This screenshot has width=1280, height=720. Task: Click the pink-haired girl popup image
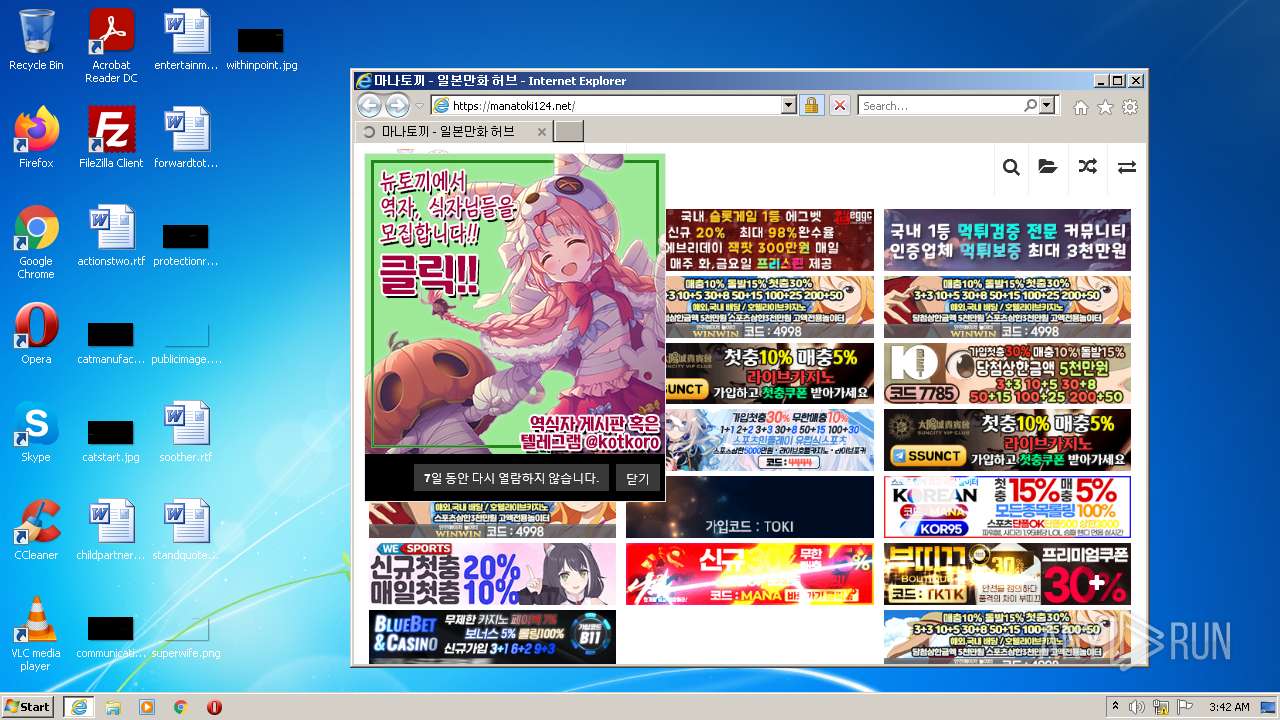(x=515, y=304)
